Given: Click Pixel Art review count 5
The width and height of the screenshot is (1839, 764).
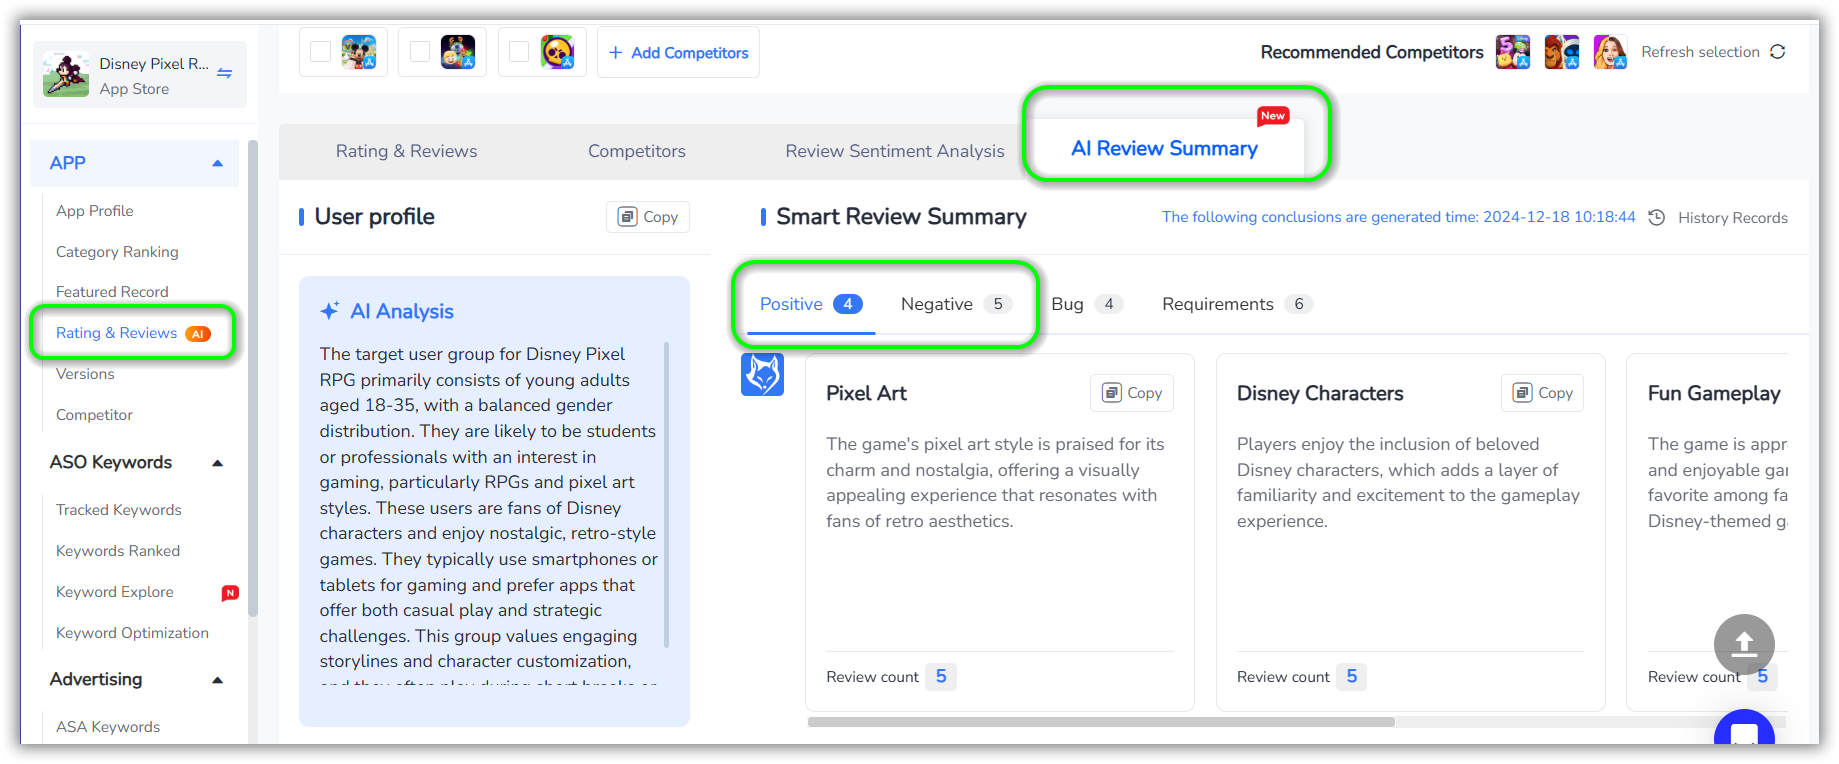Looking at the screenshot, I should point(940,677).
